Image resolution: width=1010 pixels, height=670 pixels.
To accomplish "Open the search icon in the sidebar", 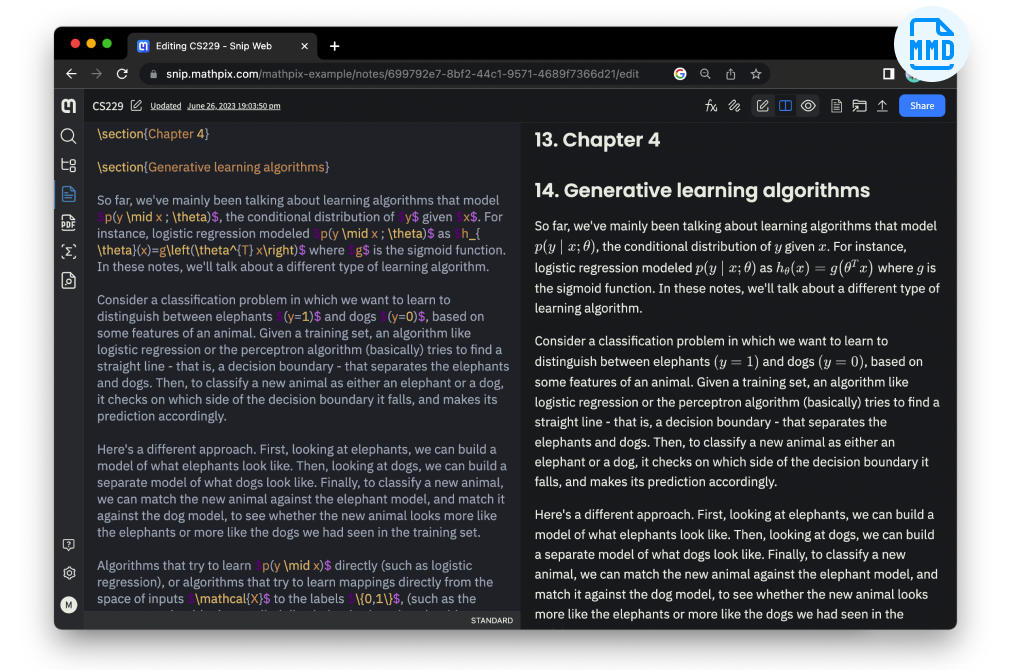I will (x=68, y=136).
